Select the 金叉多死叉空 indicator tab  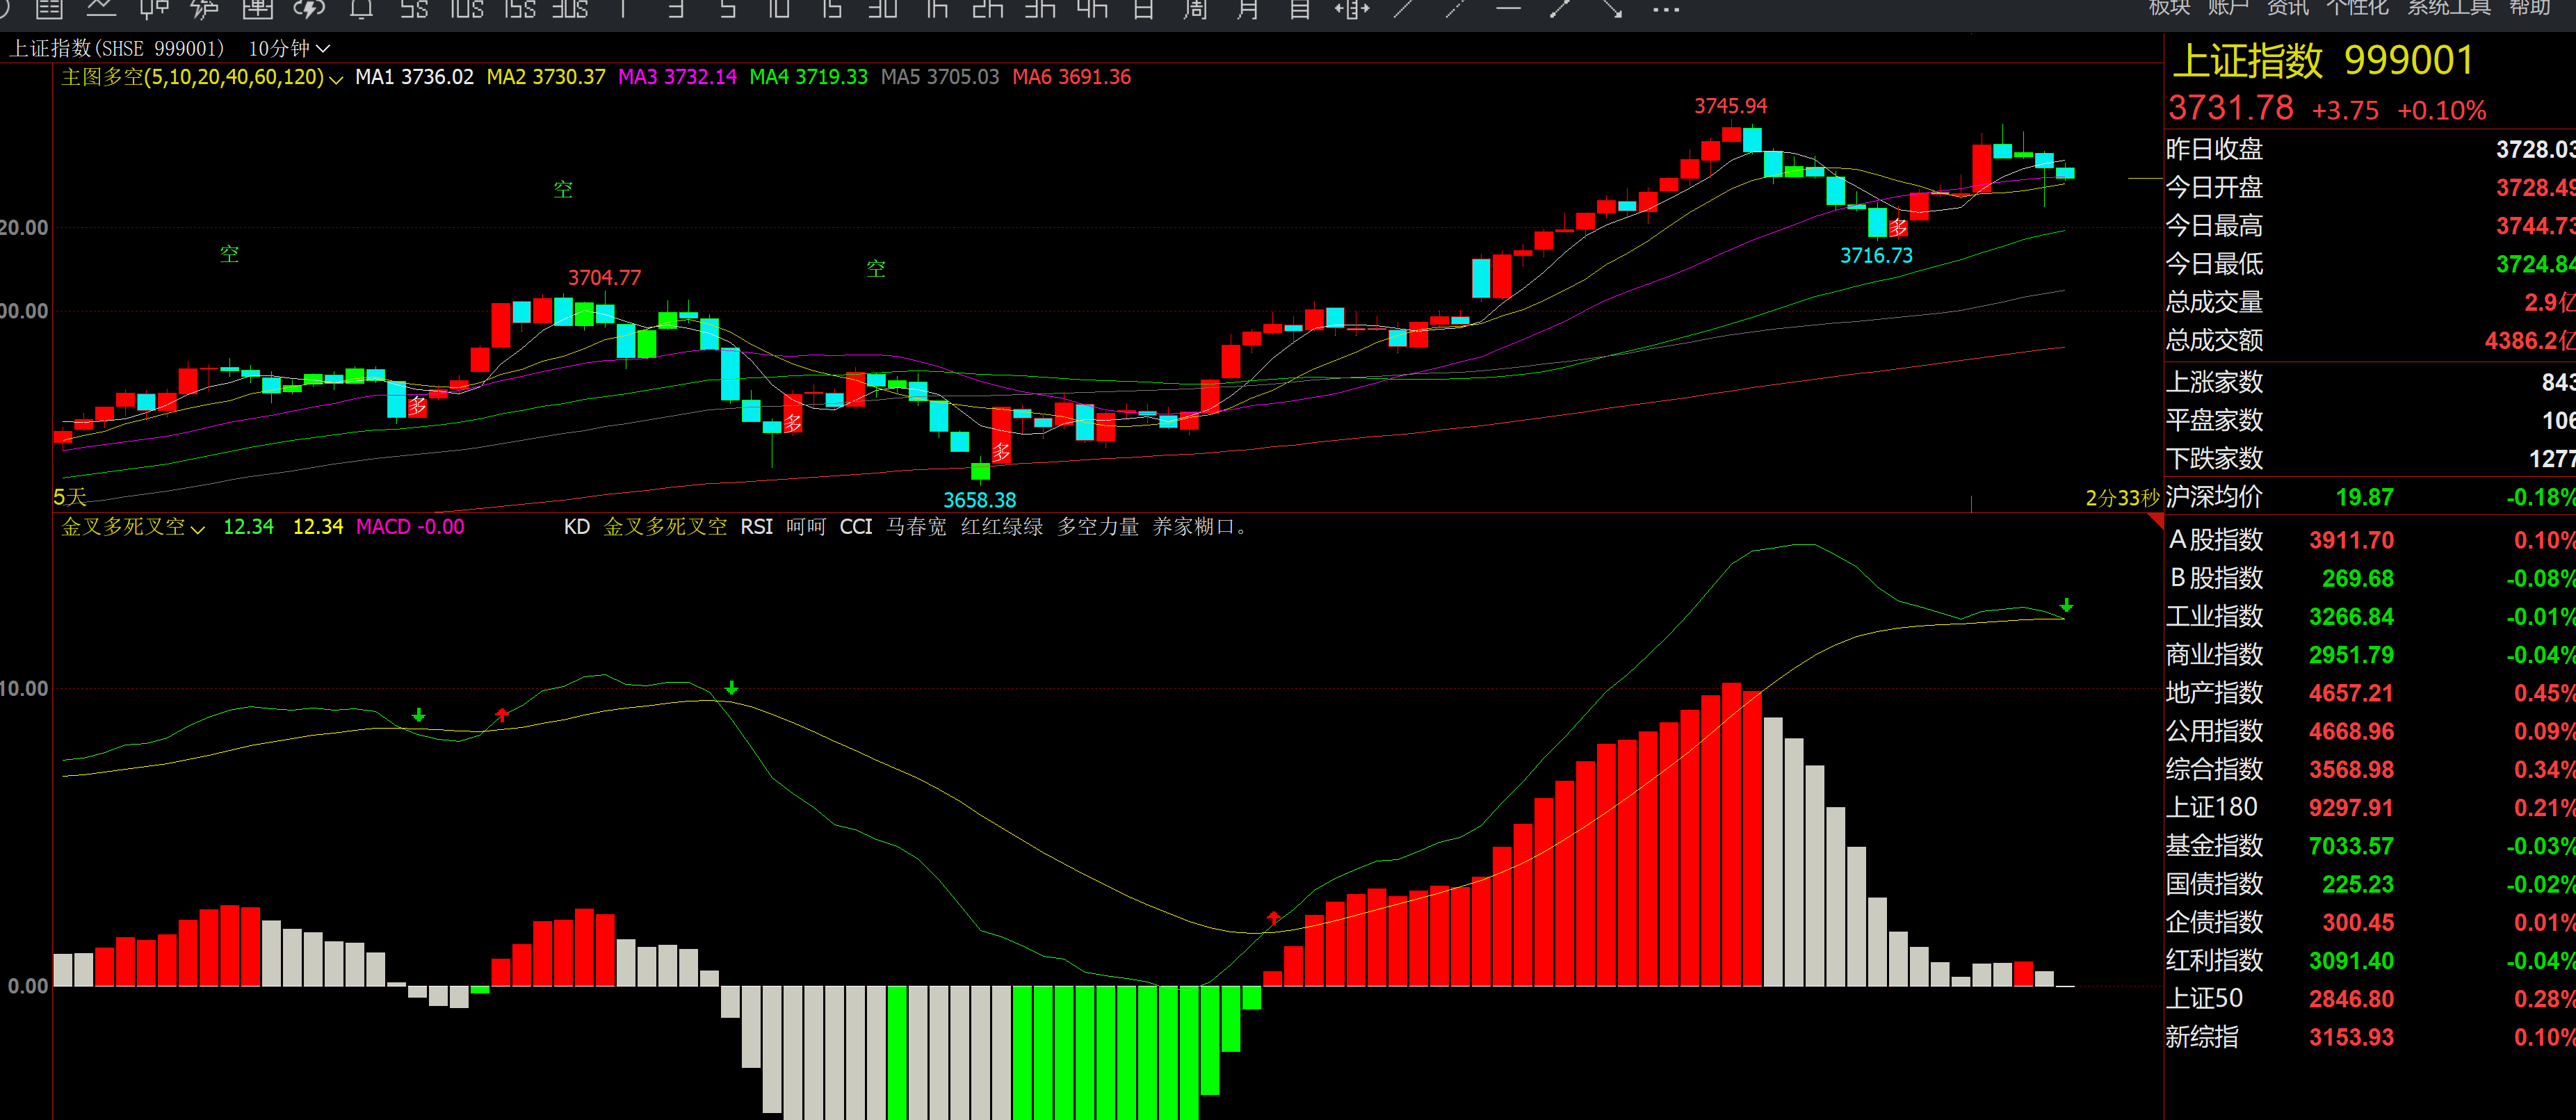point(665,527)
